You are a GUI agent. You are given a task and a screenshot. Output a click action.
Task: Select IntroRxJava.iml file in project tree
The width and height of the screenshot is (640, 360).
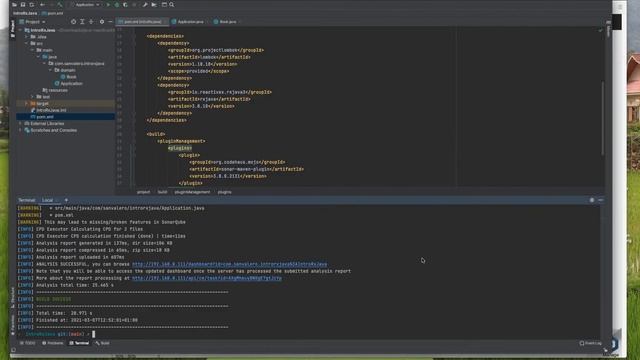coord(48,110)
